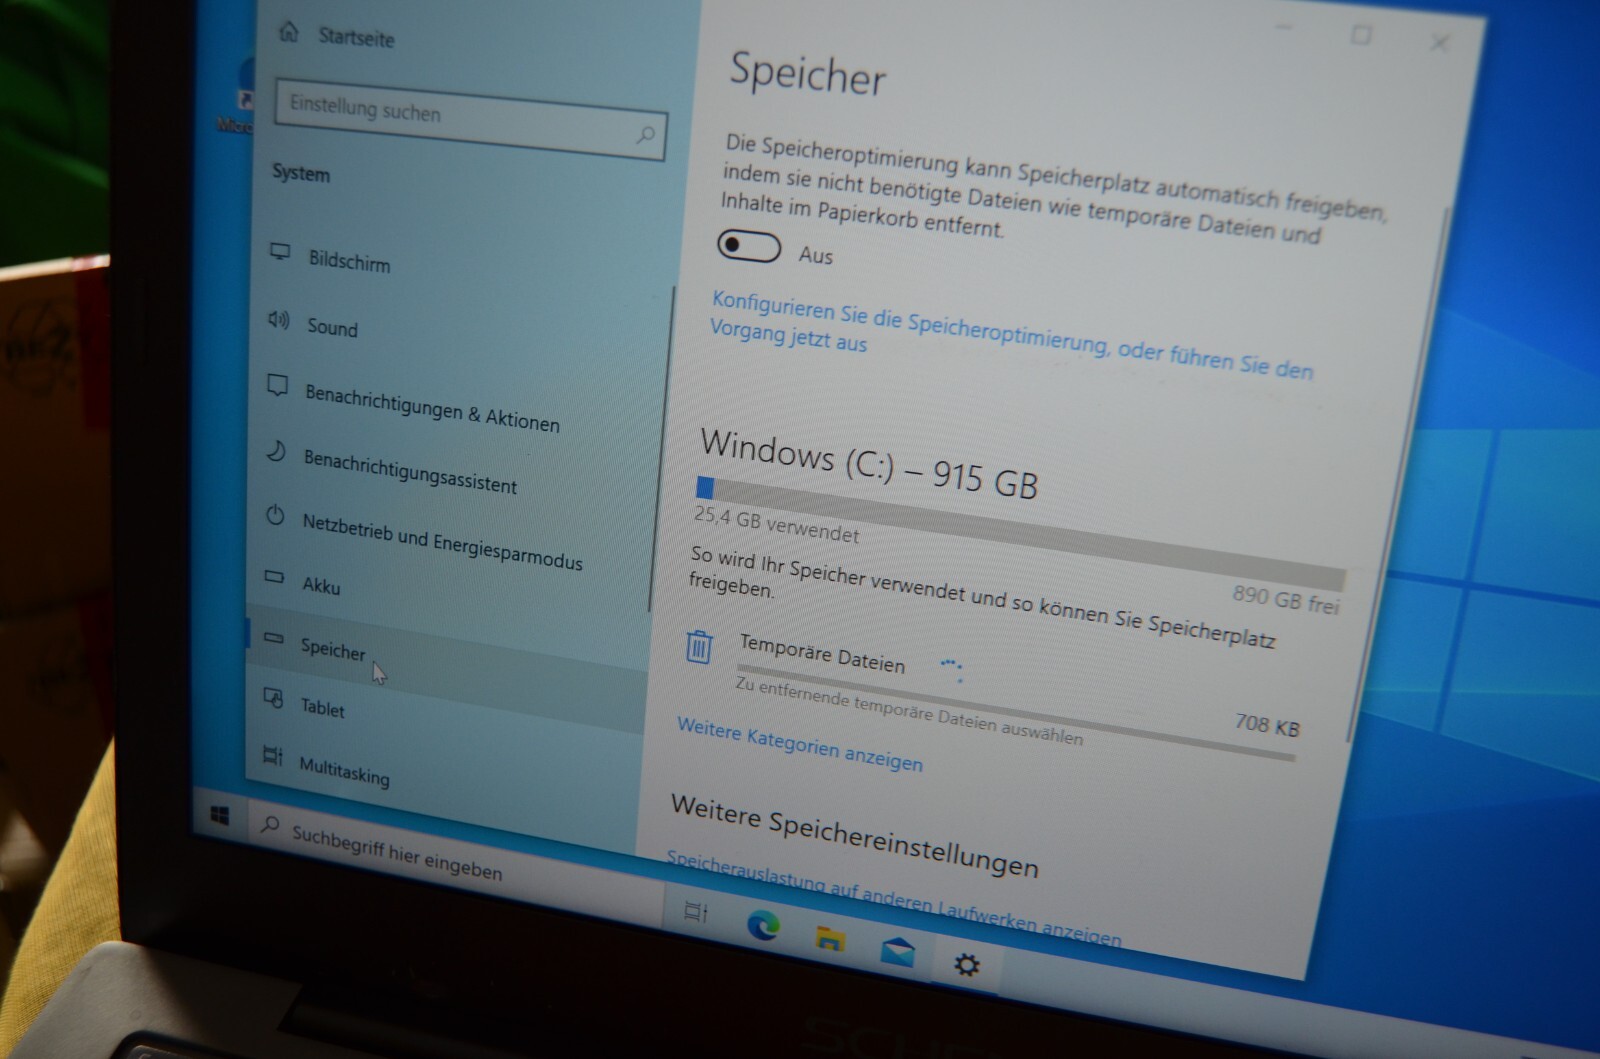Image resolution: width=1600 pixels, height=1059 pixels.
Task: Open Task View on the taskbar
Action: 695,911
